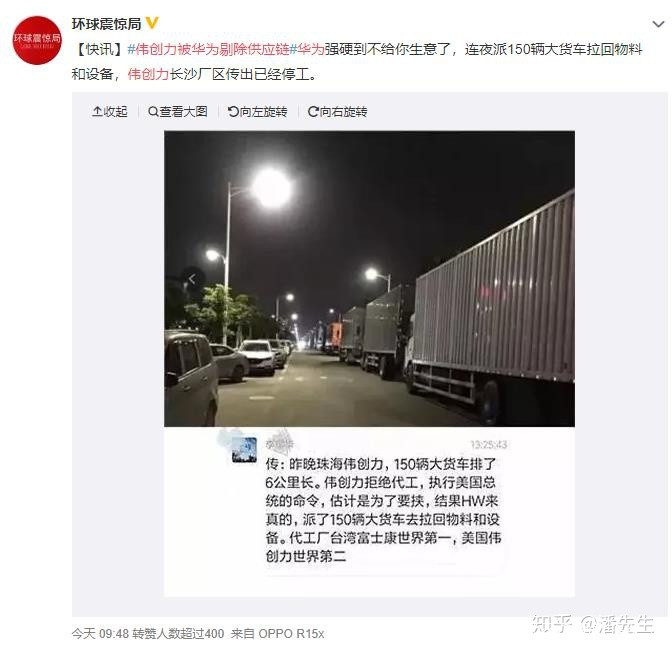Open the 今天 09:48 timestamp link
This screenshot has width=672, height=653.
(x=100, y=634)
